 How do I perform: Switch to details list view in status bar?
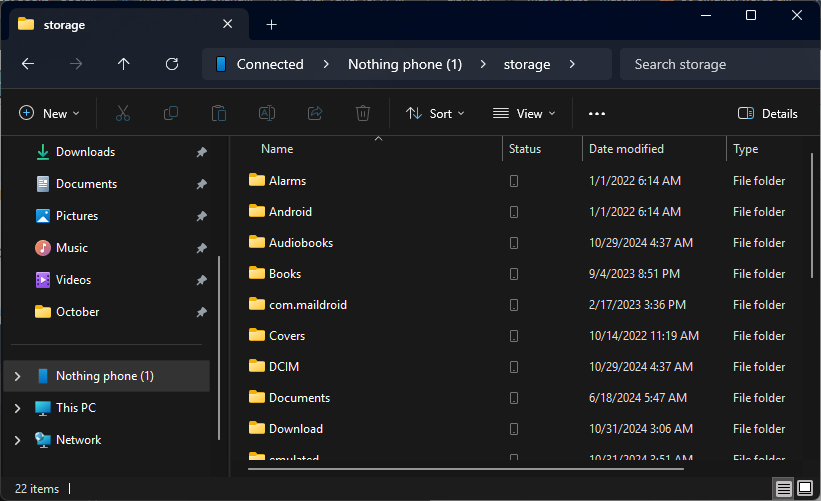(x=784, y=488)
